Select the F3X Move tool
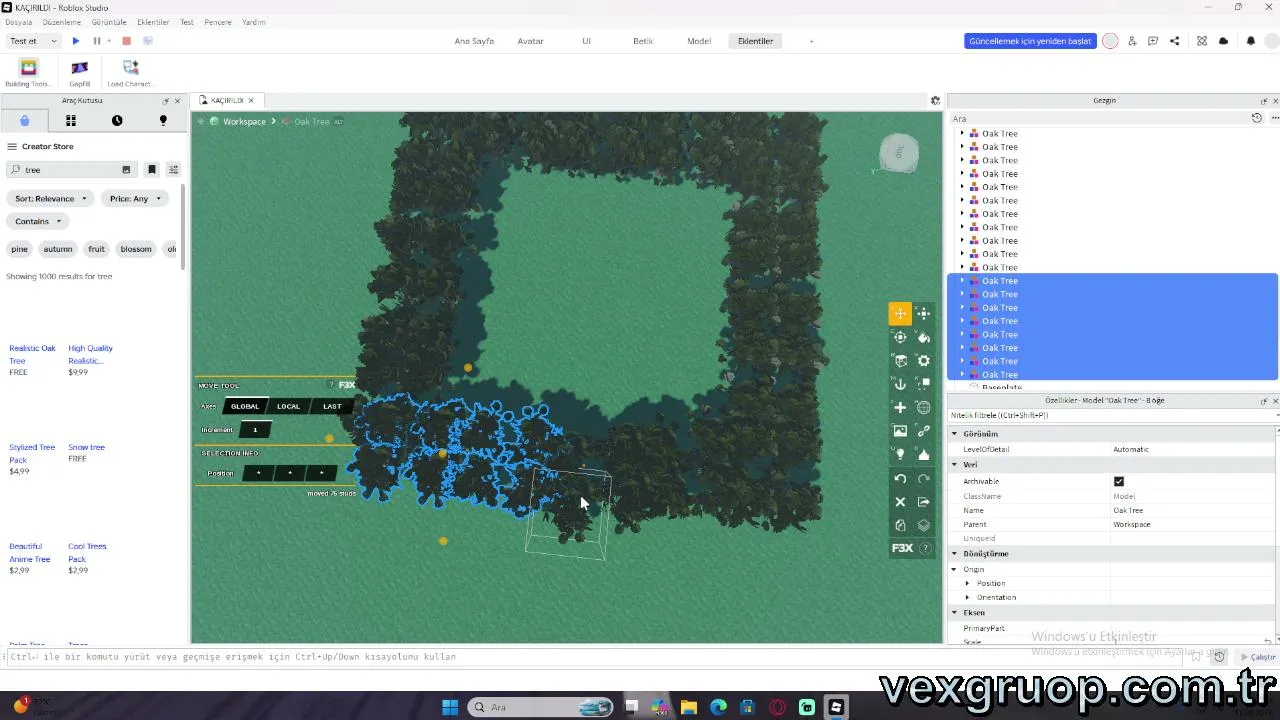The width and height of the screenshot is (1280, 720). point(900,314)
